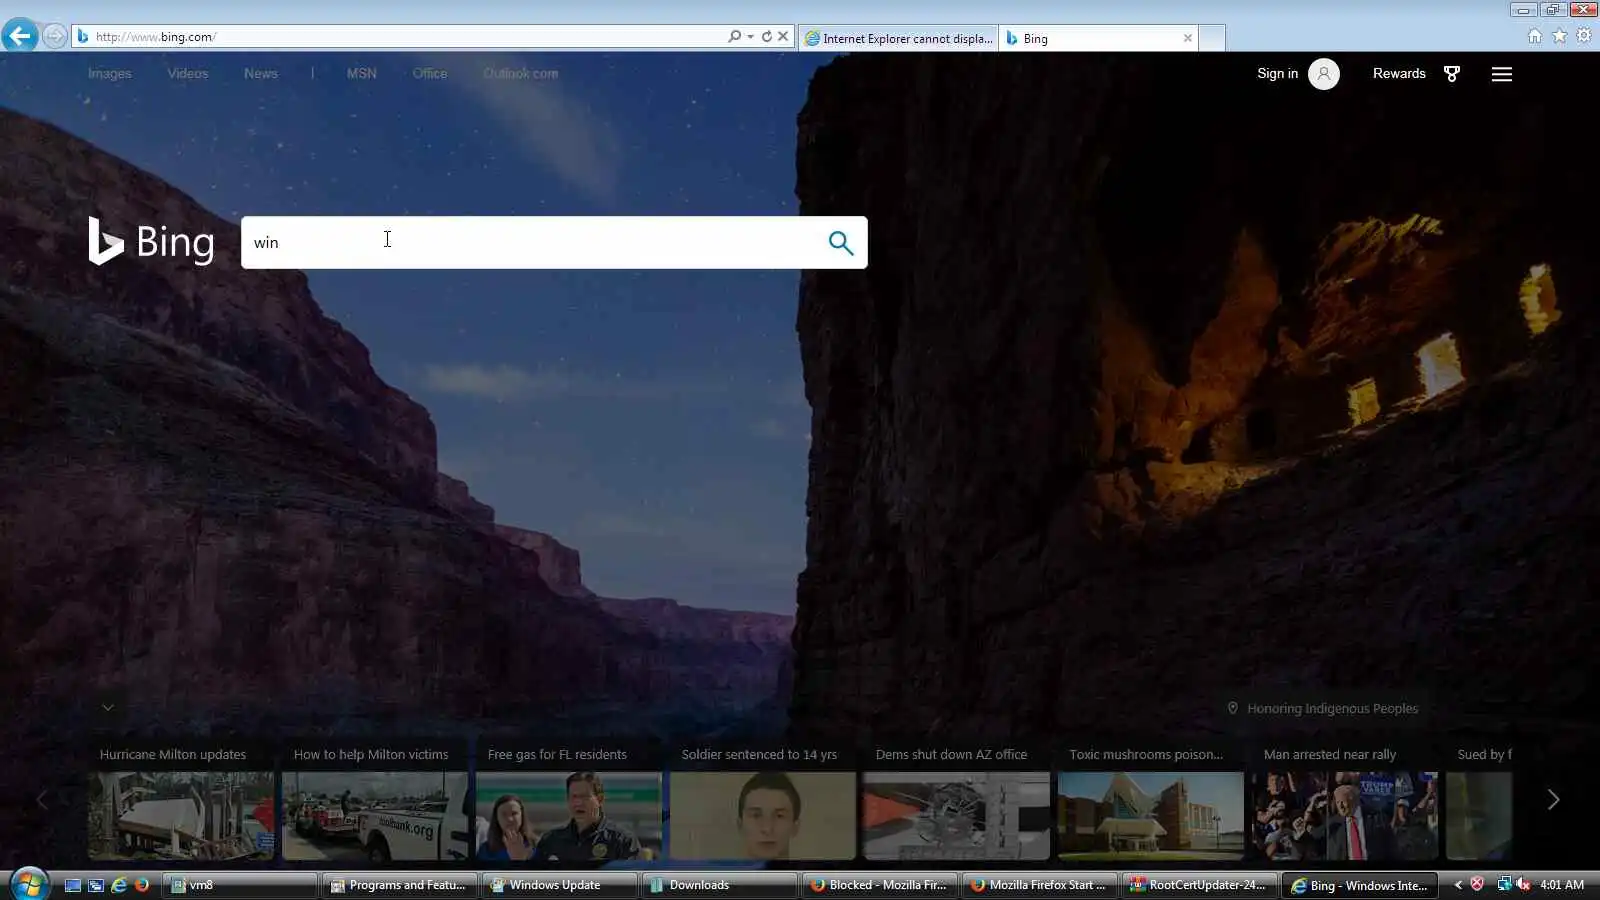1600x900 pixels.
Task: Click the Bing logo
Action: point(151,242)
